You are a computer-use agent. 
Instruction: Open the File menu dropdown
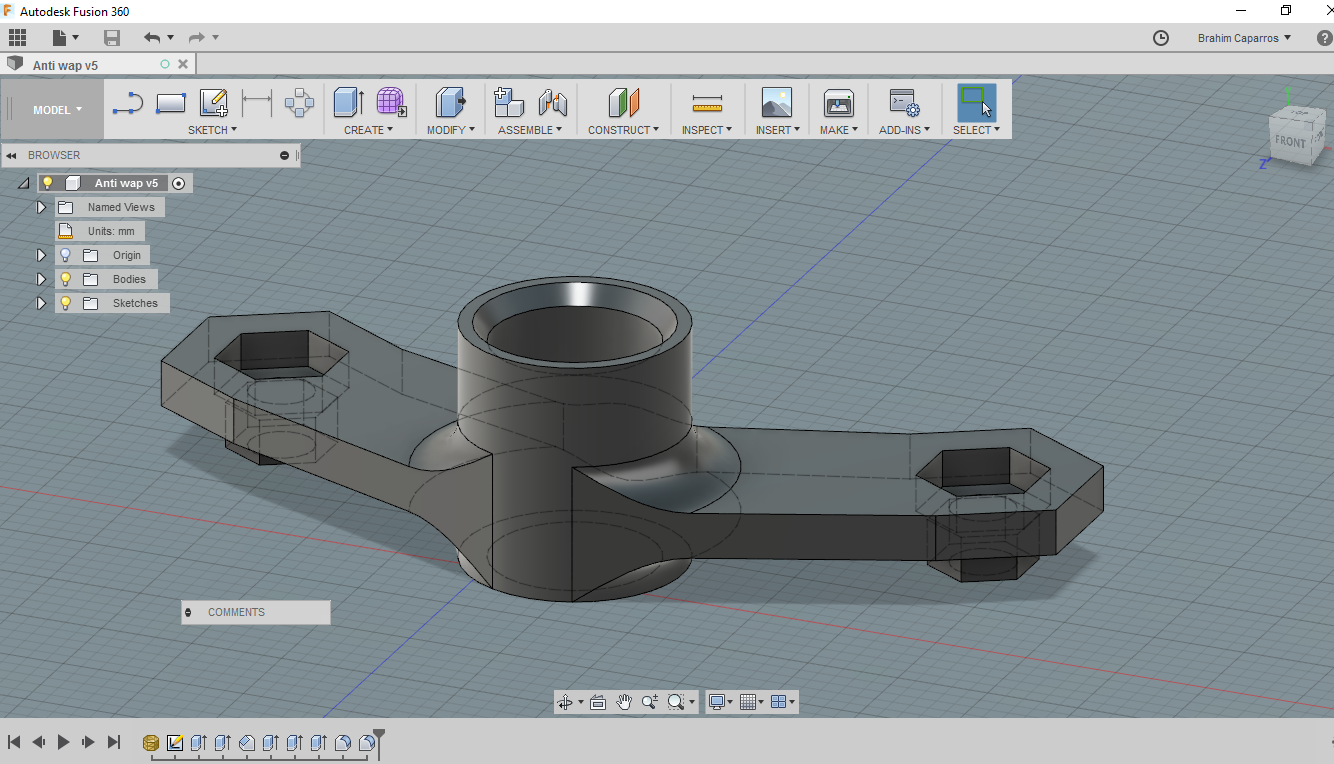(65, 38)
